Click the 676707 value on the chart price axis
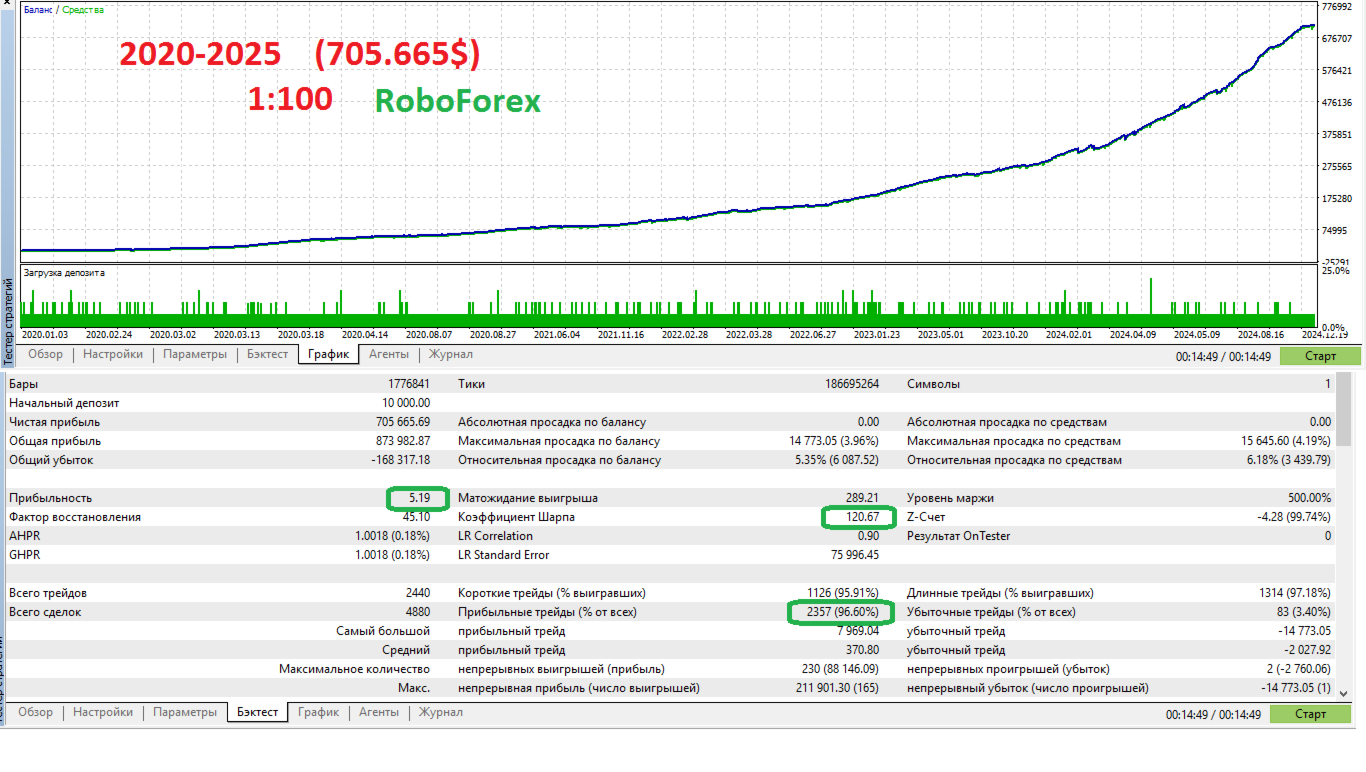Viewport: 1366px width, 772px height. click(1337, 39)
